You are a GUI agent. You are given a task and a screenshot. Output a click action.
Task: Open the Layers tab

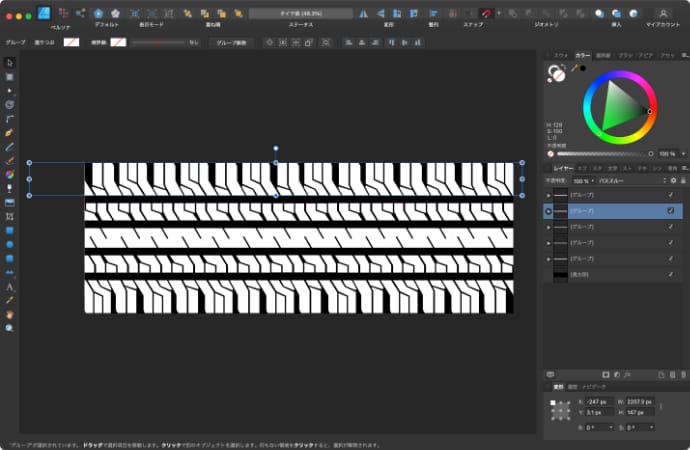pyautogui.click(x=564, y=169)
